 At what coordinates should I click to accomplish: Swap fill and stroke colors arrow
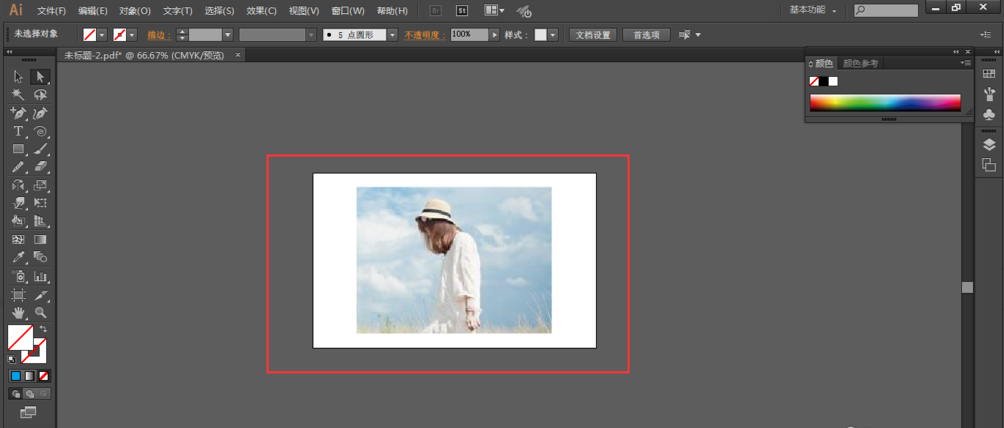[44, 329]
